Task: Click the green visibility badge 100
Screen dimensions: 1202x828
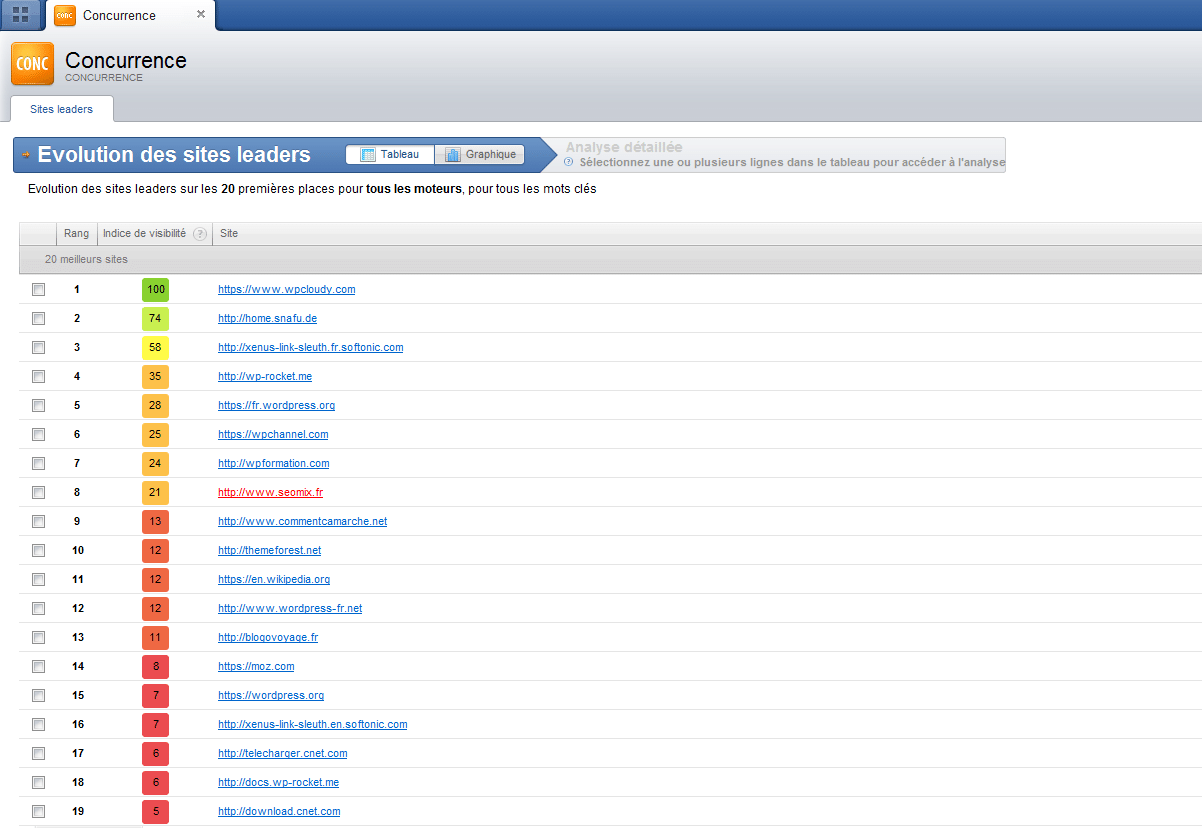Action: (155, 290)
